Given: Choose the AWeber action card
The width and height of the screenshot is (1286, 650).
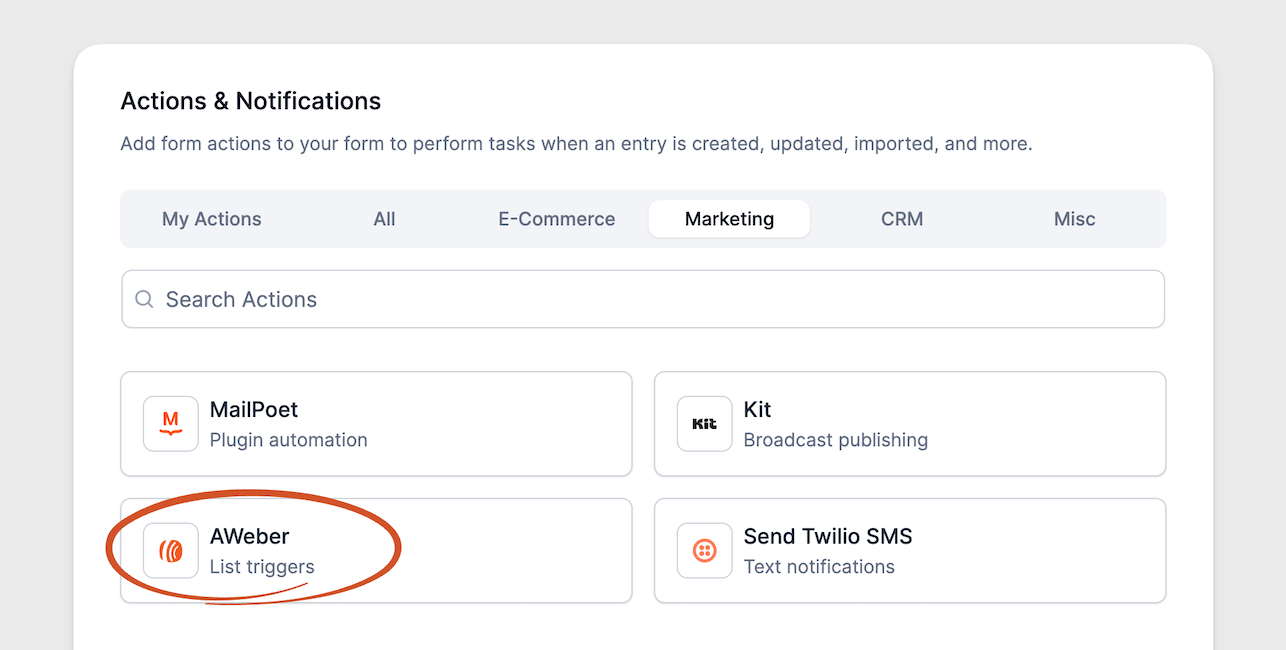Looking at the screenshot, I should point(376,551).
